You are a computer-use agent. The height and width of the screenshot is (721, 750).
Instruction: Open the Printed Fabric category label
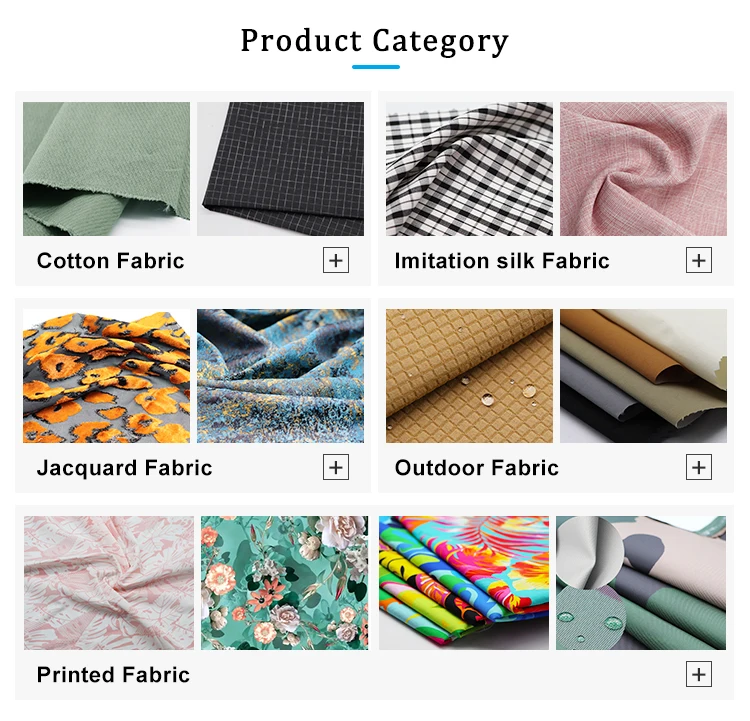(x=113, y=675)
